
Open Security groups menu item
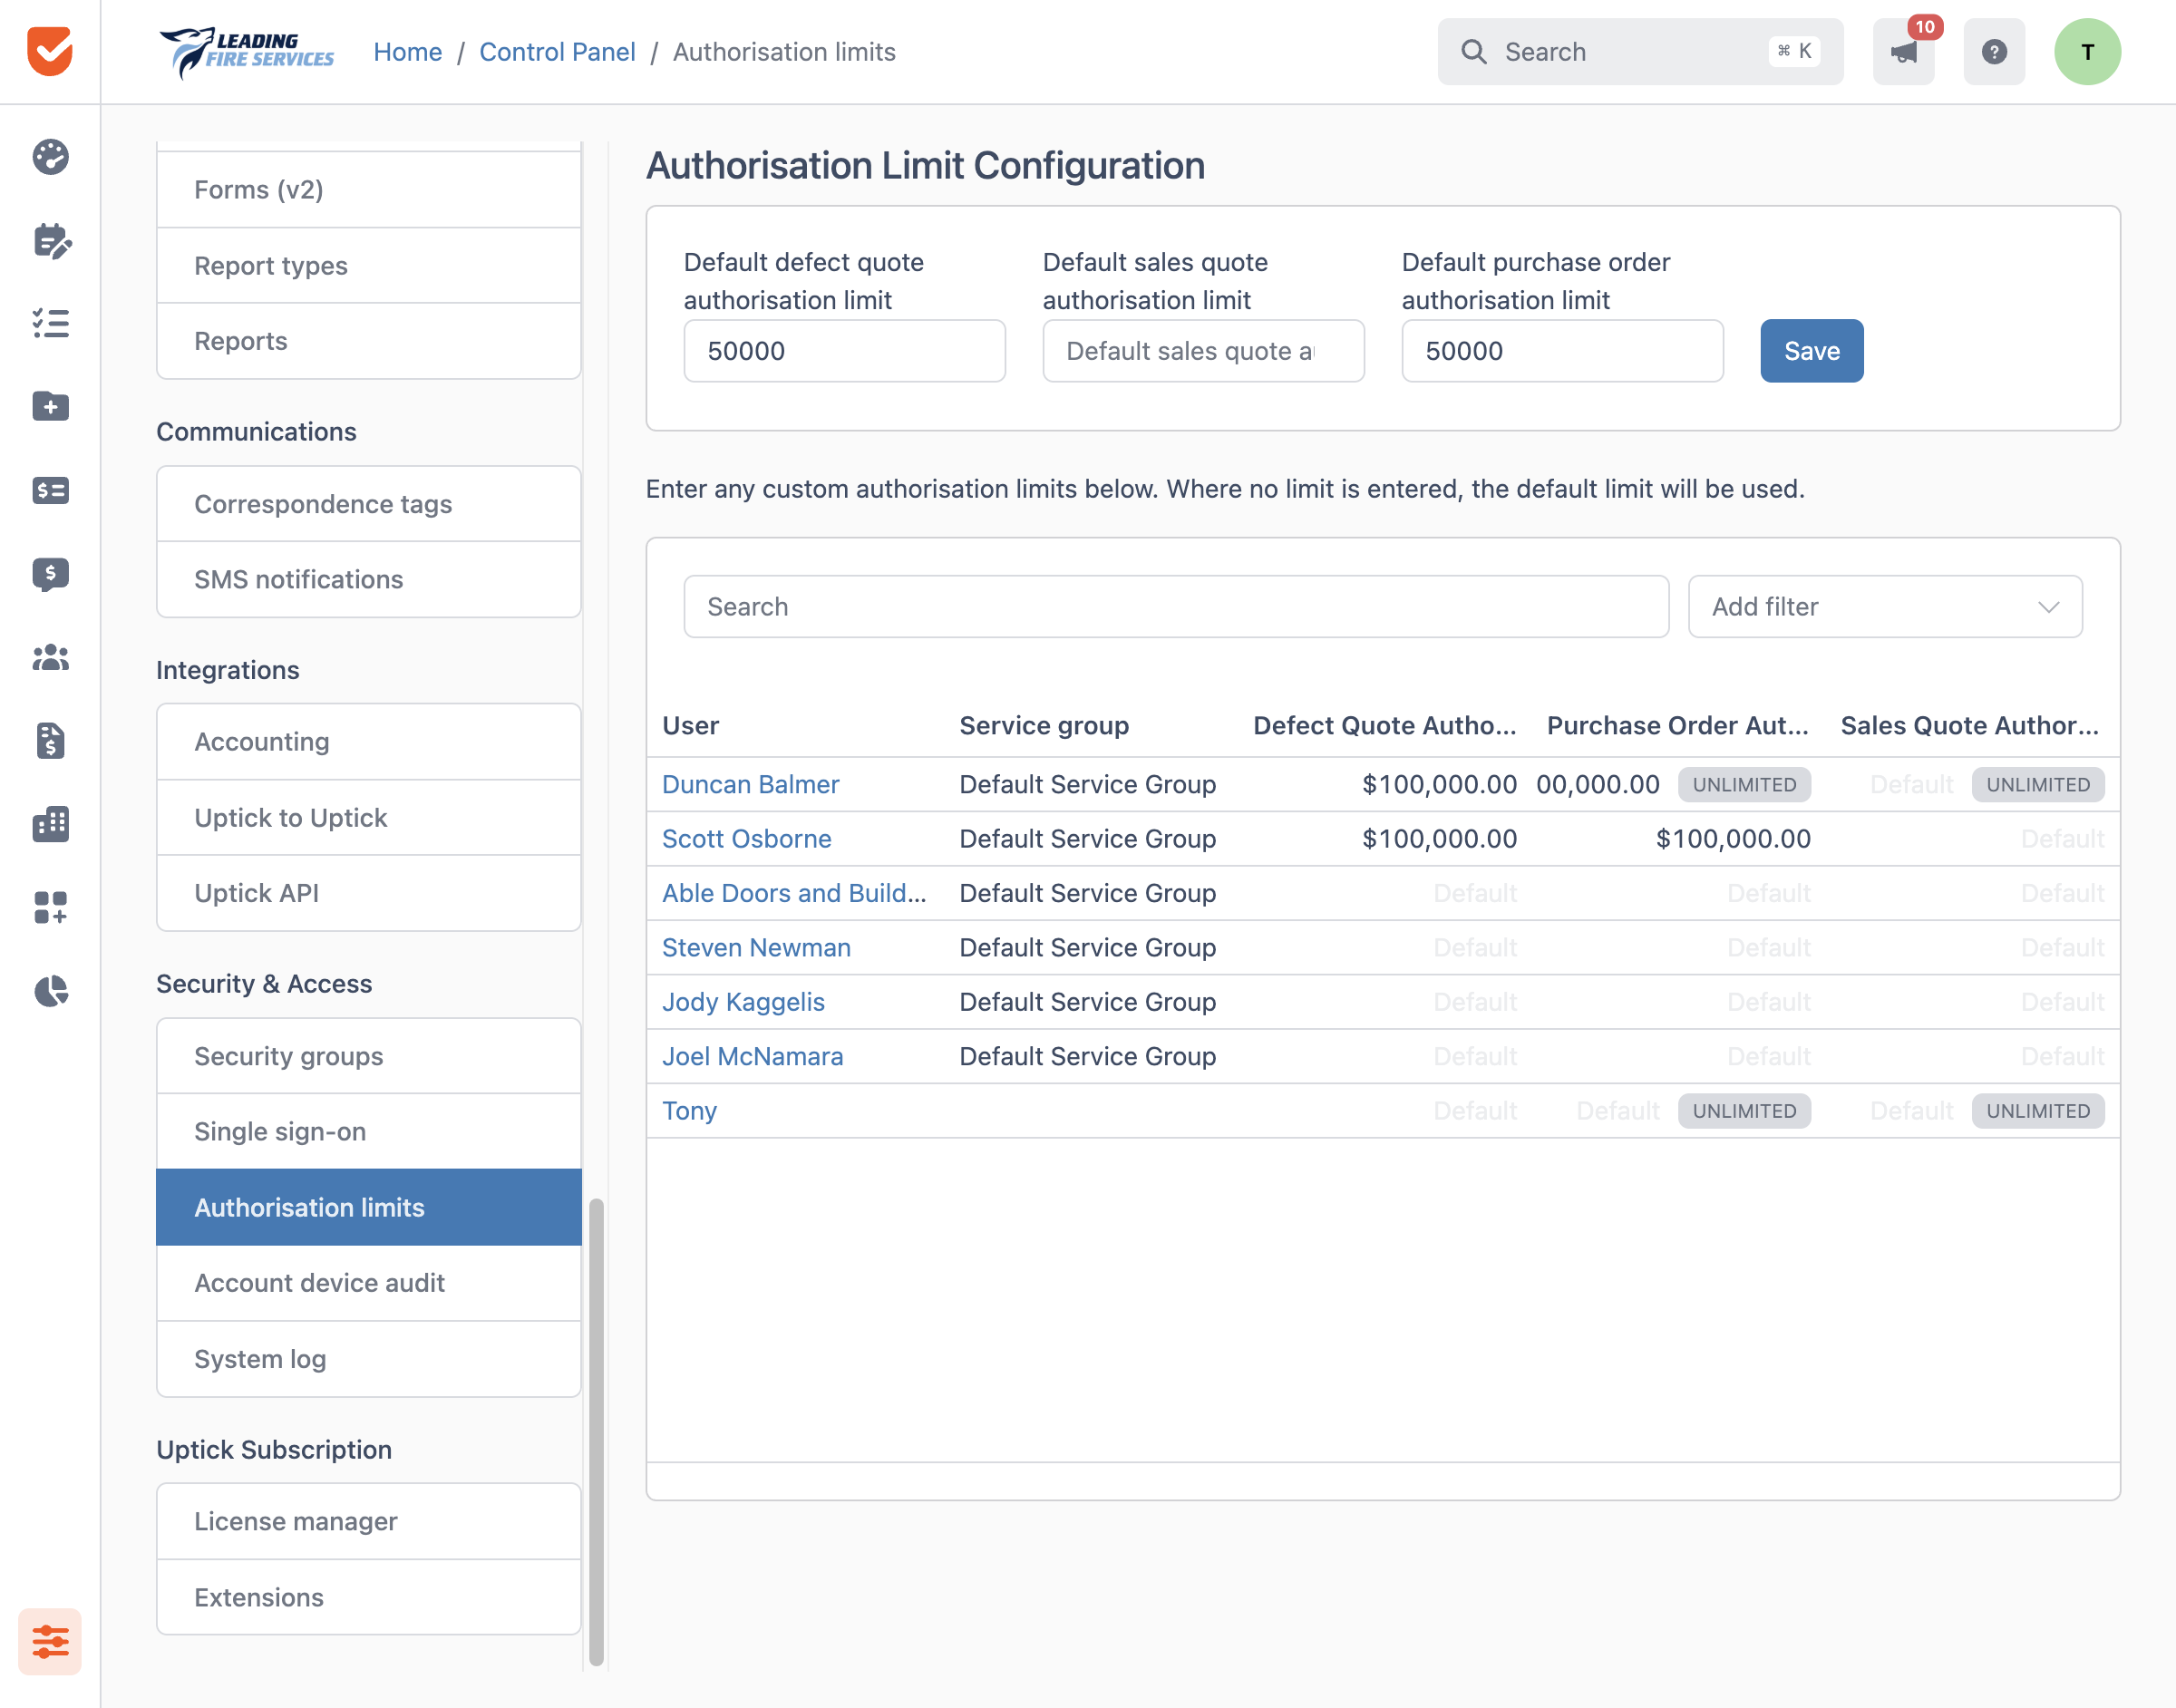(369, 1056)
